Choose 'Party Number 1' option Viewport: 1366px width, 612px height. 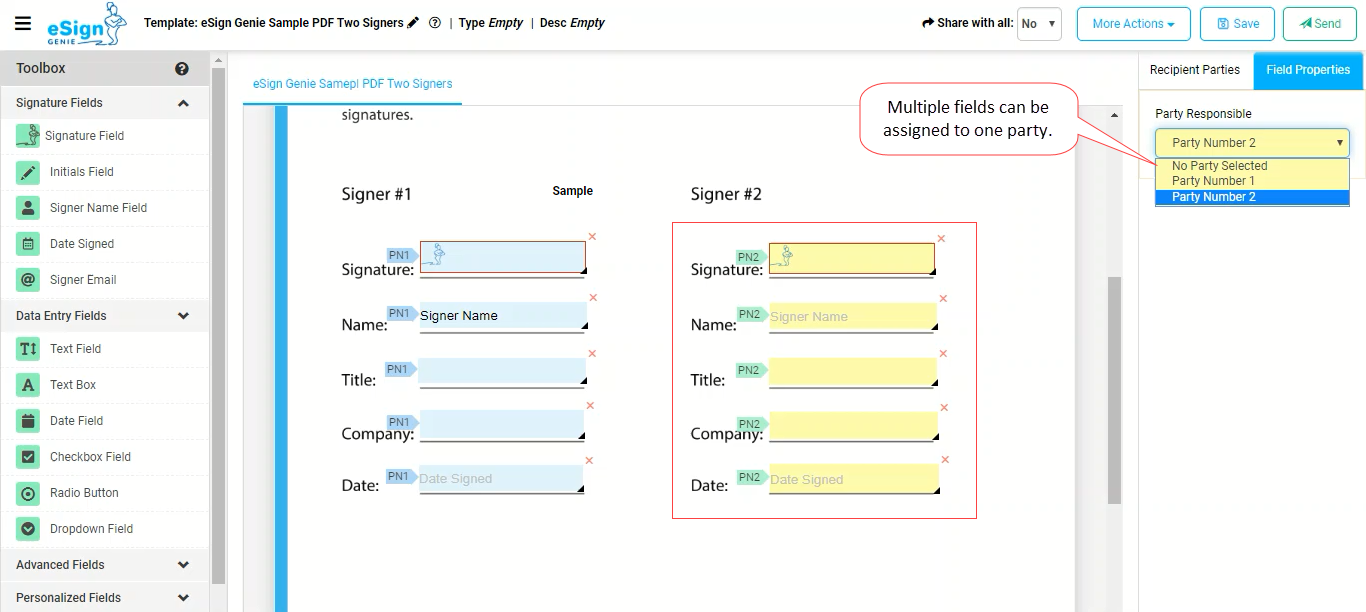coord(1252,181)
